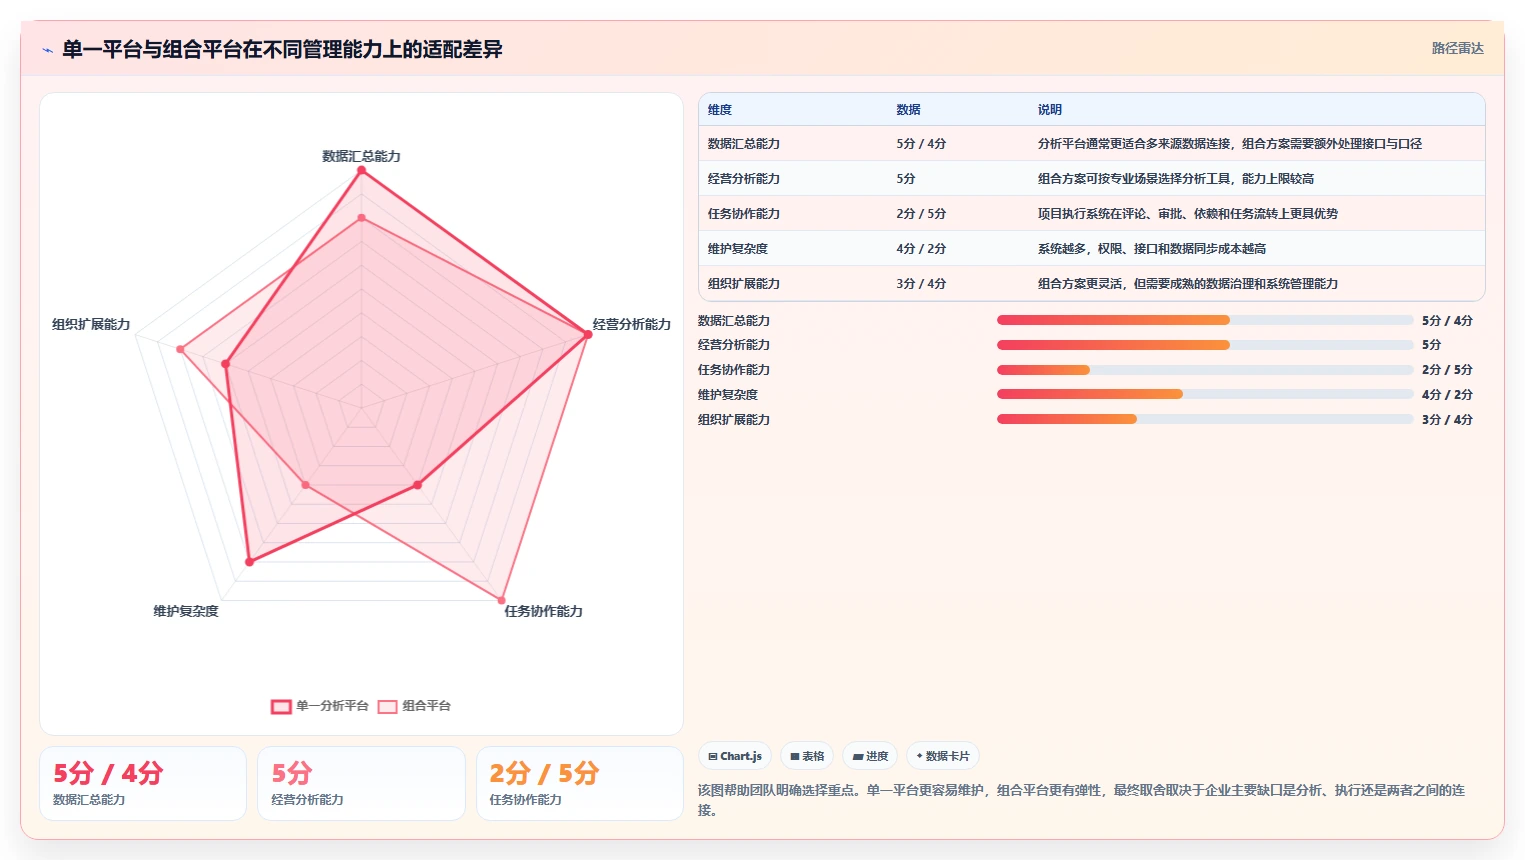
Task: Click the 说明 column header
Action: coord(1049,110)
